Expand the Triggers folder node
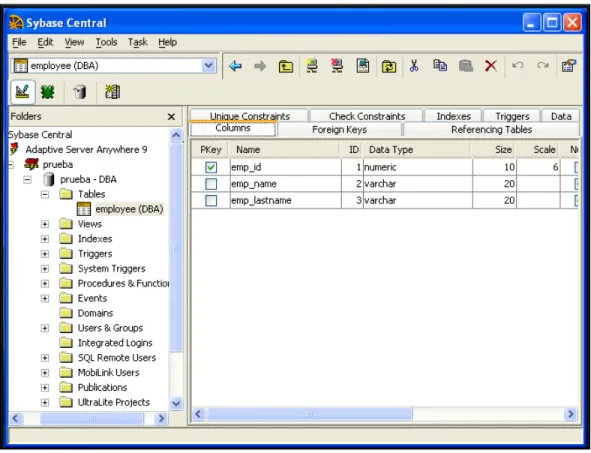The image size is (591, 453). coord(45,254)
